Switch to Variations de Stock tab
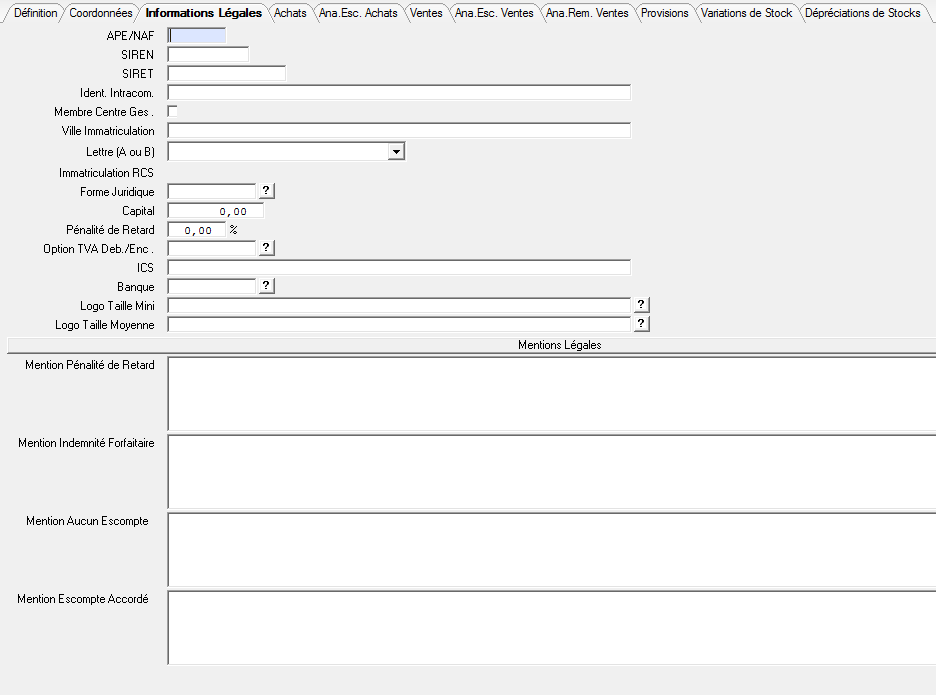This screenshot has height=695, width=936. 746,13
